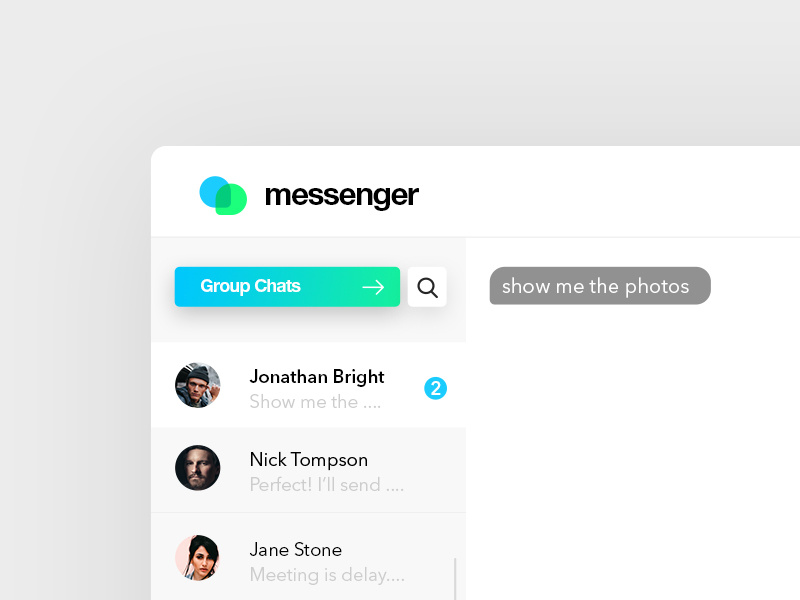This screenshot has width=800, height=600.
Task: Click the Jonathan Bright name label
Action: 317,377
